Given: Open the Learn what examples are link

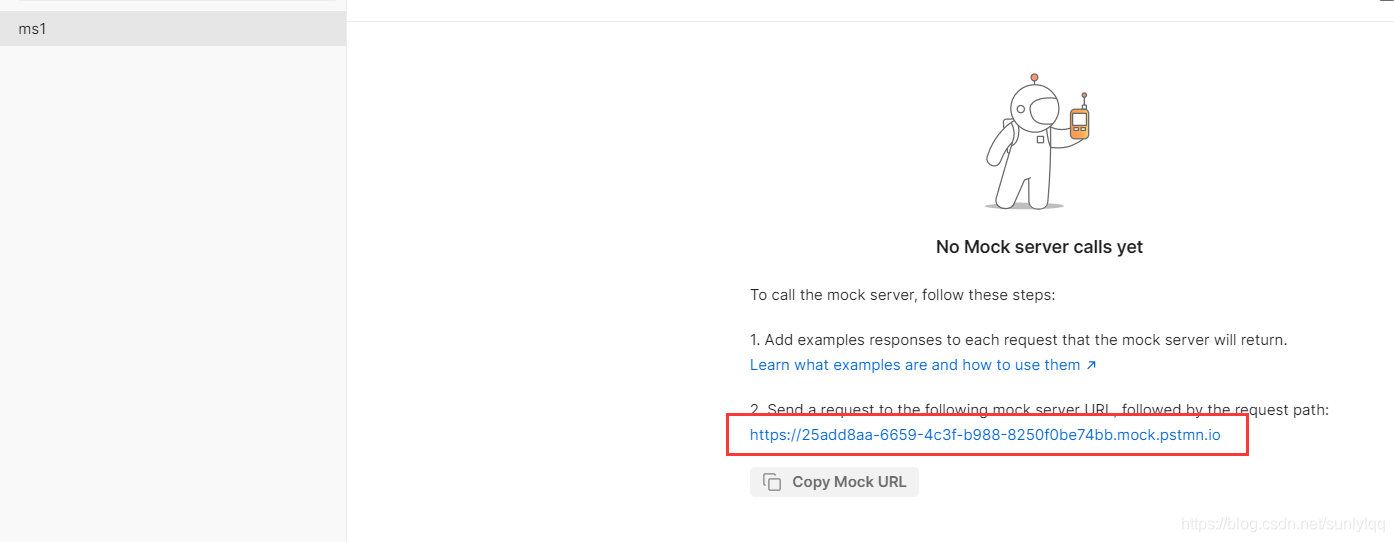Looking at the screenshot, I should coord(915,365).
